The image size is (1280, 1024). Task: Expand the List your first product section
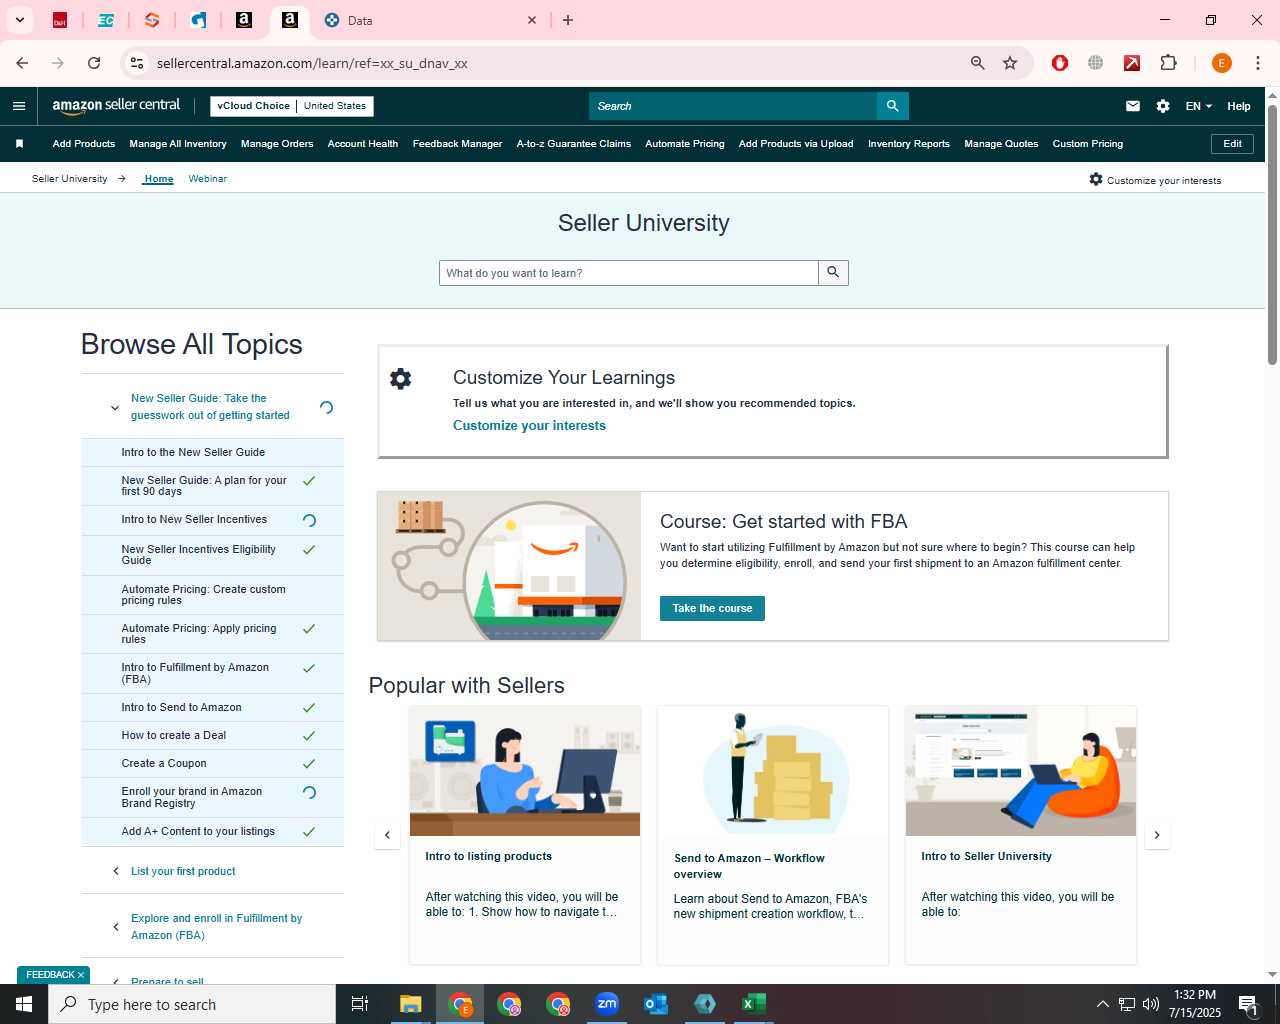tap(116, 871)
